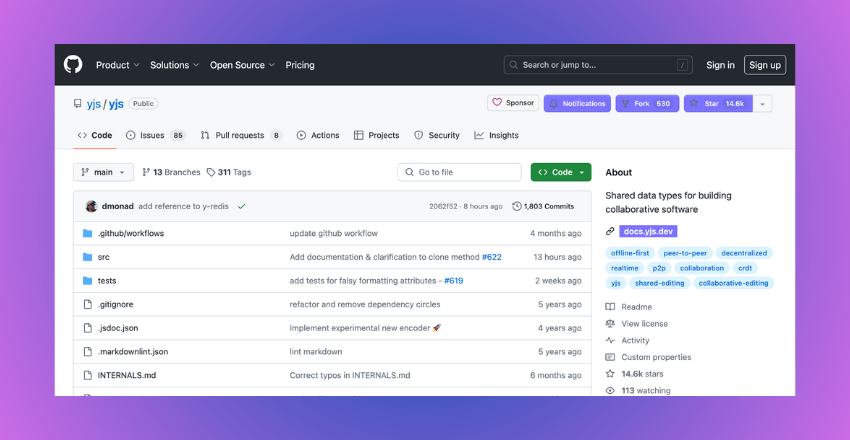
Task: Open the tests folder
Action: pos(107,281)
